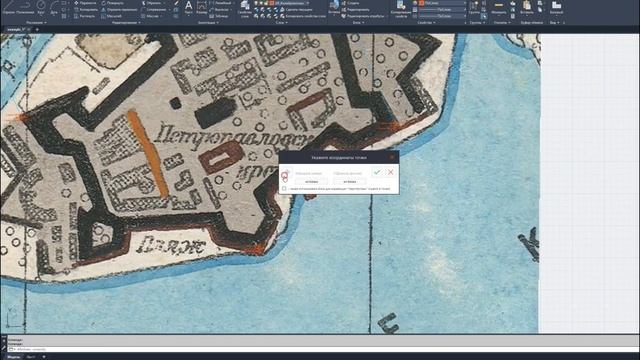
Task: Click the Группа (Group) tool
Action: (x=474, y=7)
